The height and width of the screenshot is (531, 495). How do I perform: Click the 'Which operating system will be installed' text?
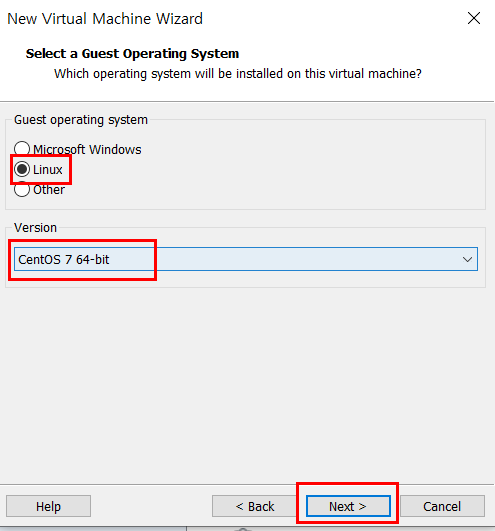238,73
